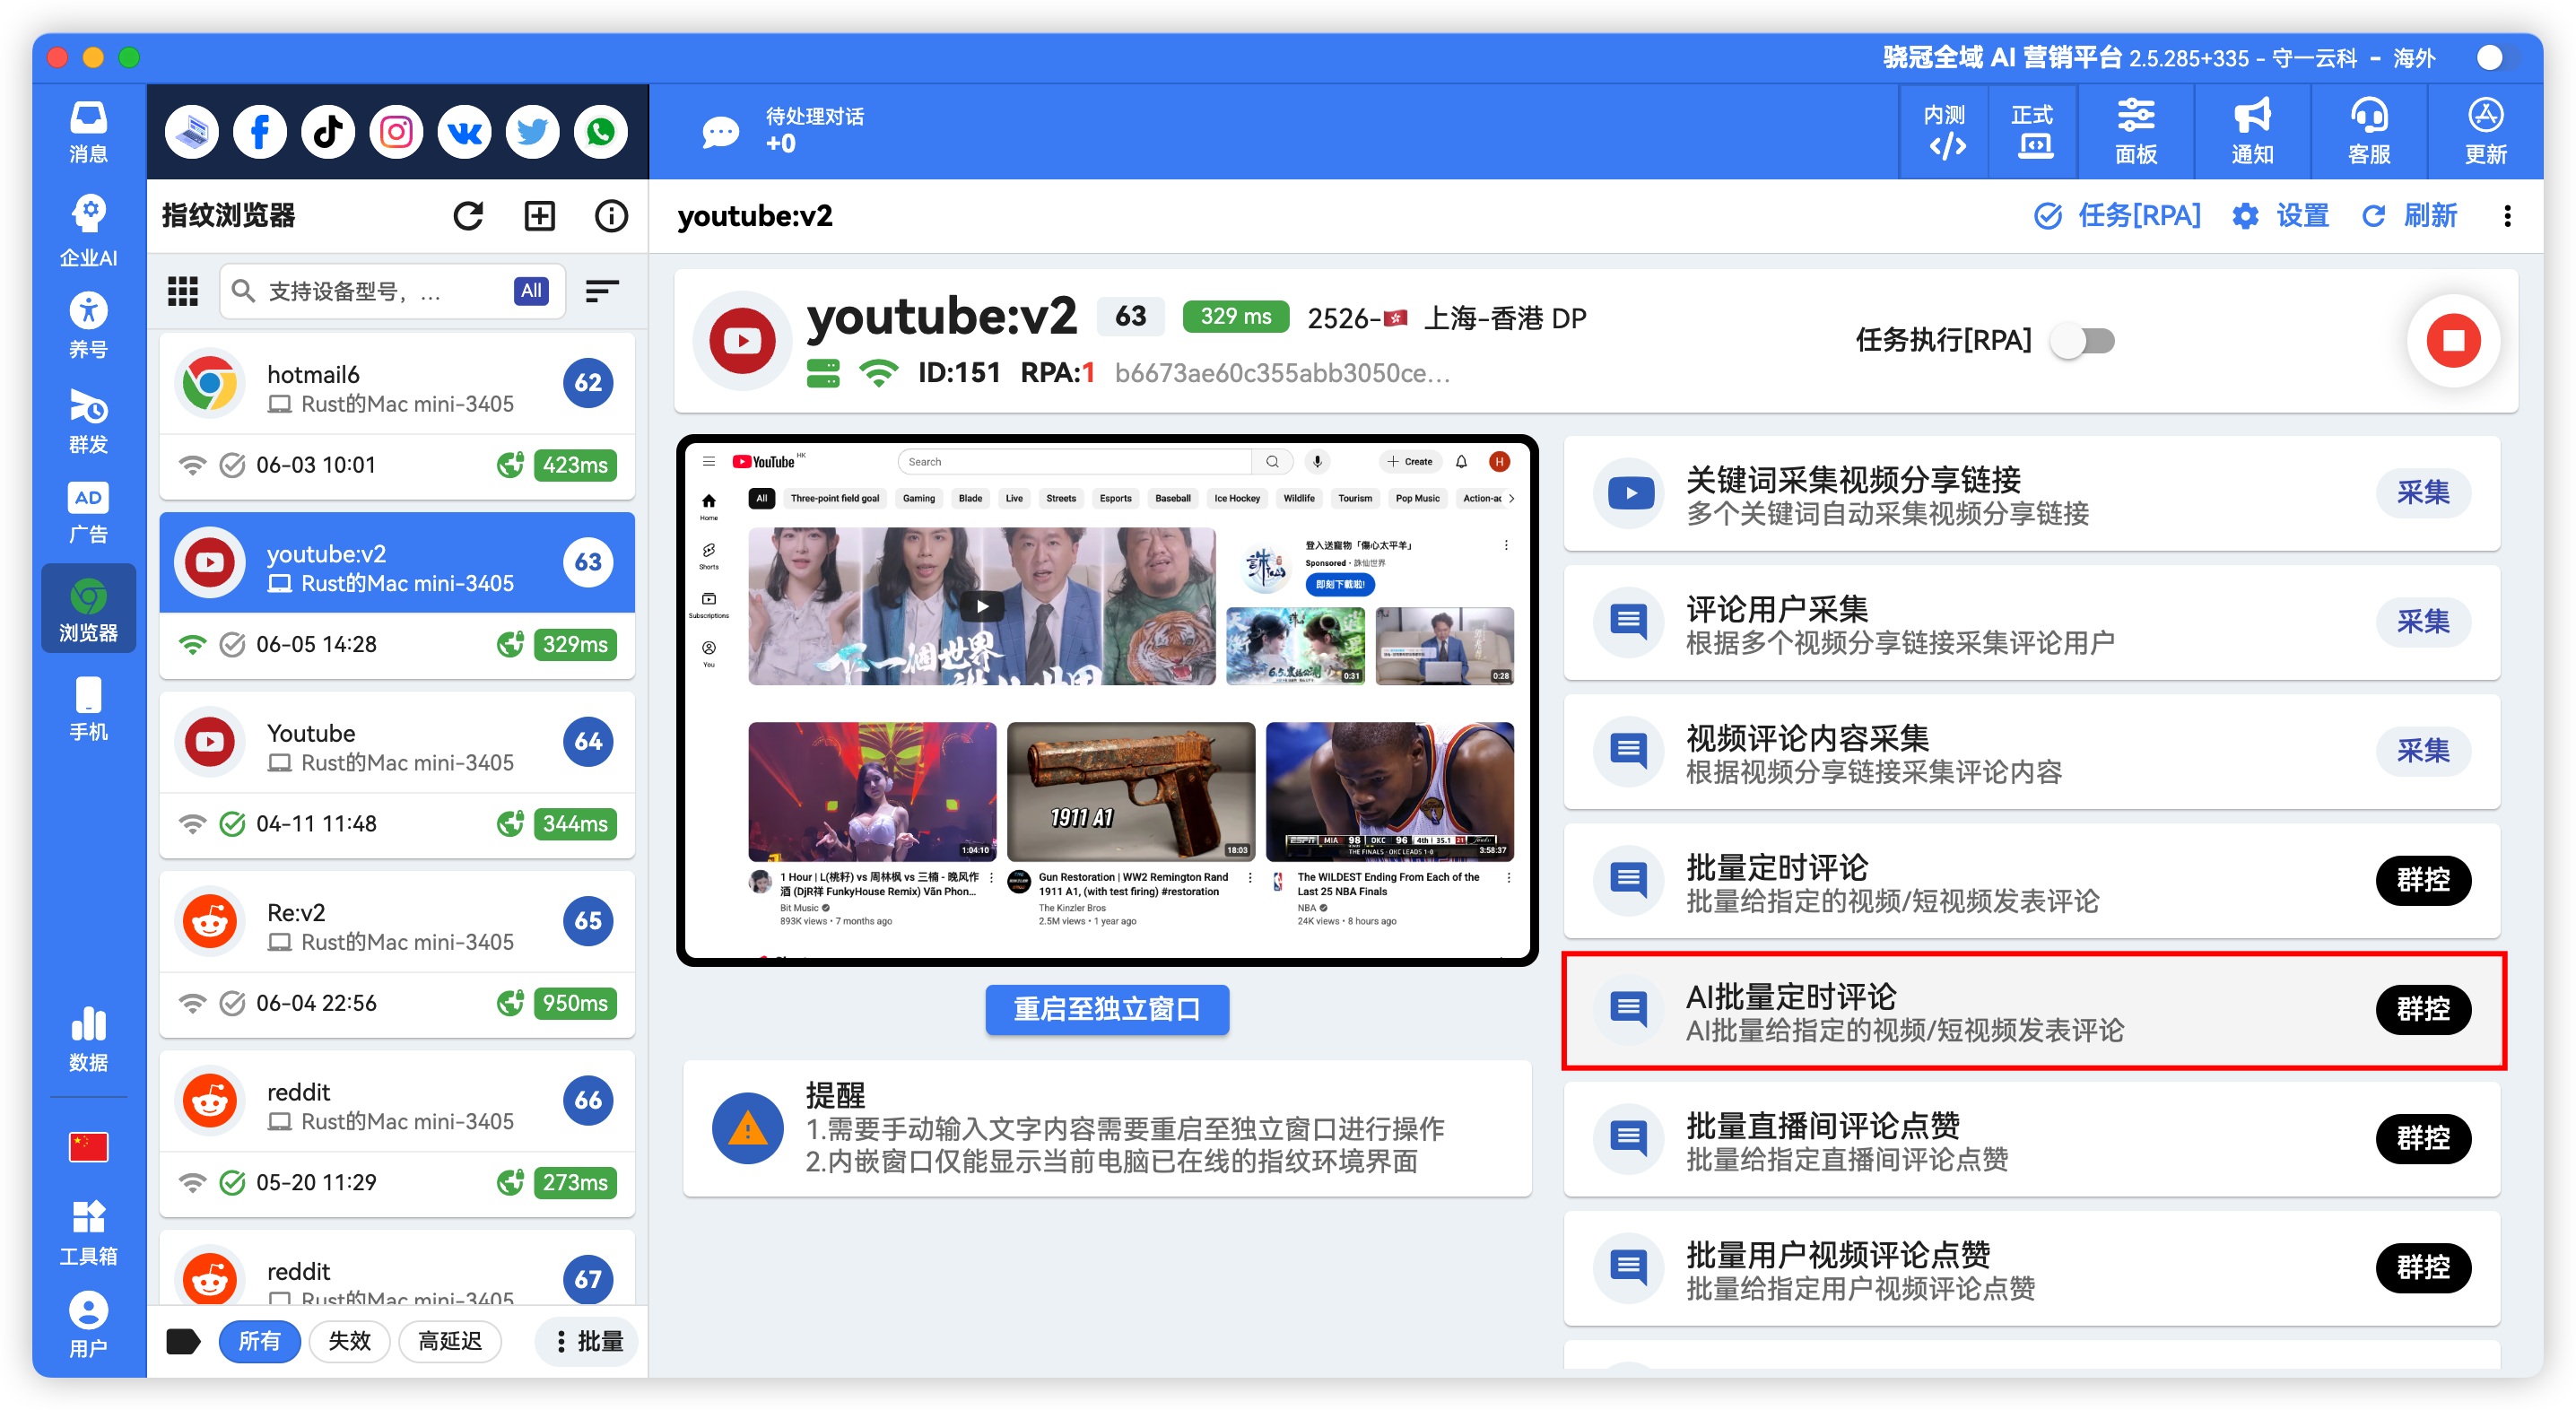The image size is (2576, 1410).
Task: Select the VK platform icon
Action: coord(464,131)
